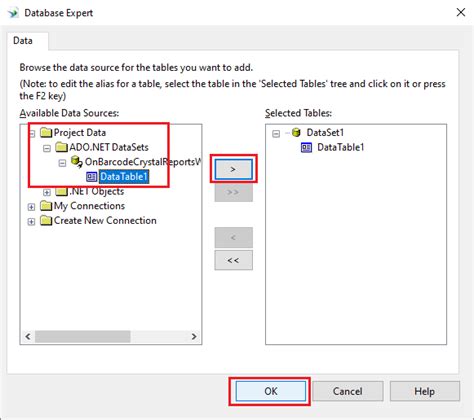This screenshot has height=420, width=474.
Task: Click the My Connections folder icon
Action: click(x=46, y=206)
